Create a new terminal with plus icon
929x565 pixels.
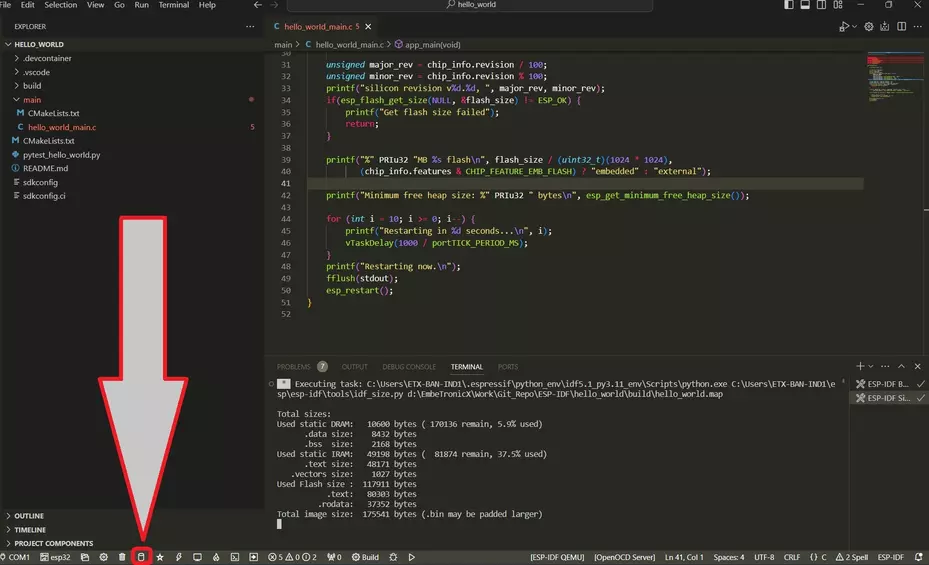click(860, 366)
